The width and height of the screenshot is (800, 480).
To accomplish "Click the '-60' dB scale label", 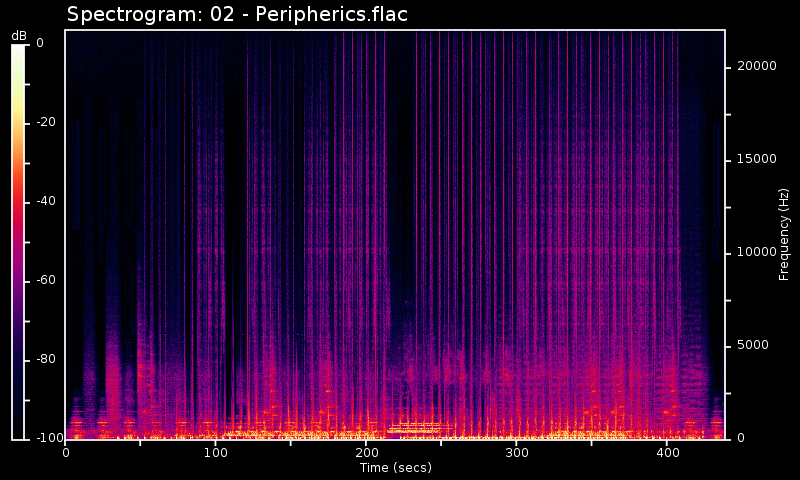I will 39,280.
